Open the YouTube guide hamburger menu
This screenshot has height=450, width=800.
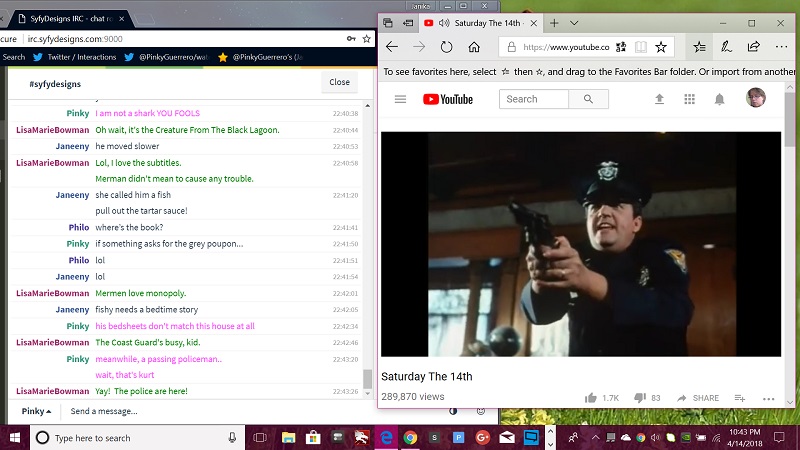pos(401,99)
